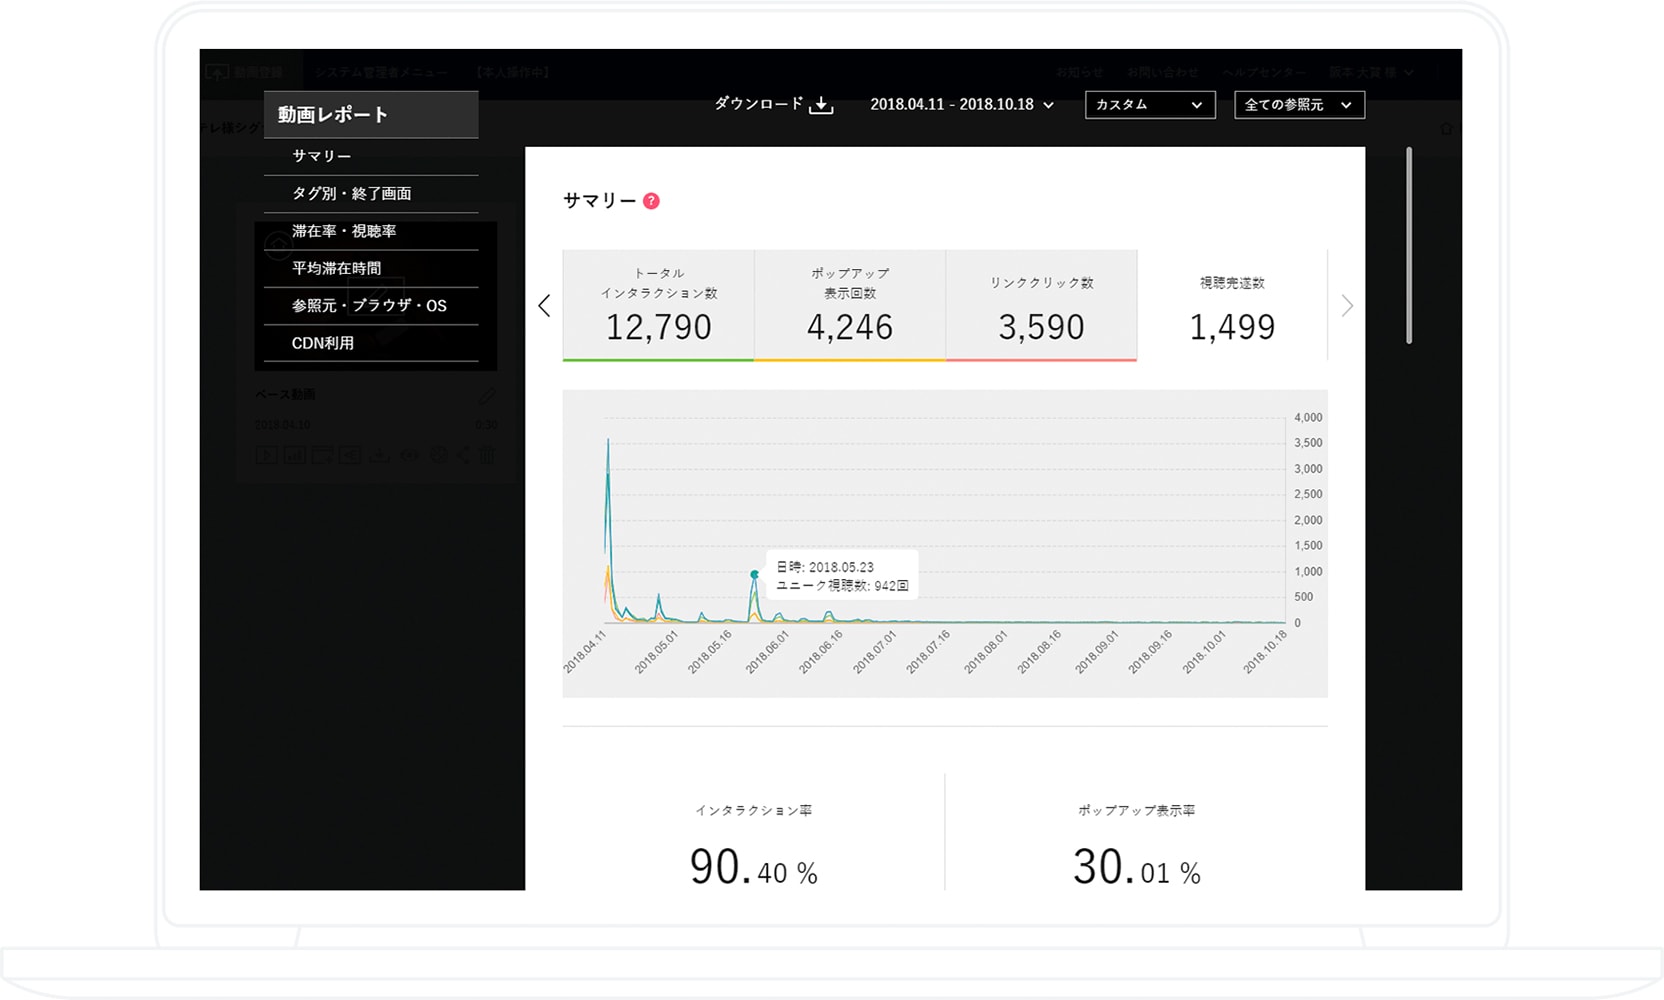Click dimmed お問い合わせ in top bar
The height and width of the screenshot is (1000, 1664).
click(x=1162, y=73)
